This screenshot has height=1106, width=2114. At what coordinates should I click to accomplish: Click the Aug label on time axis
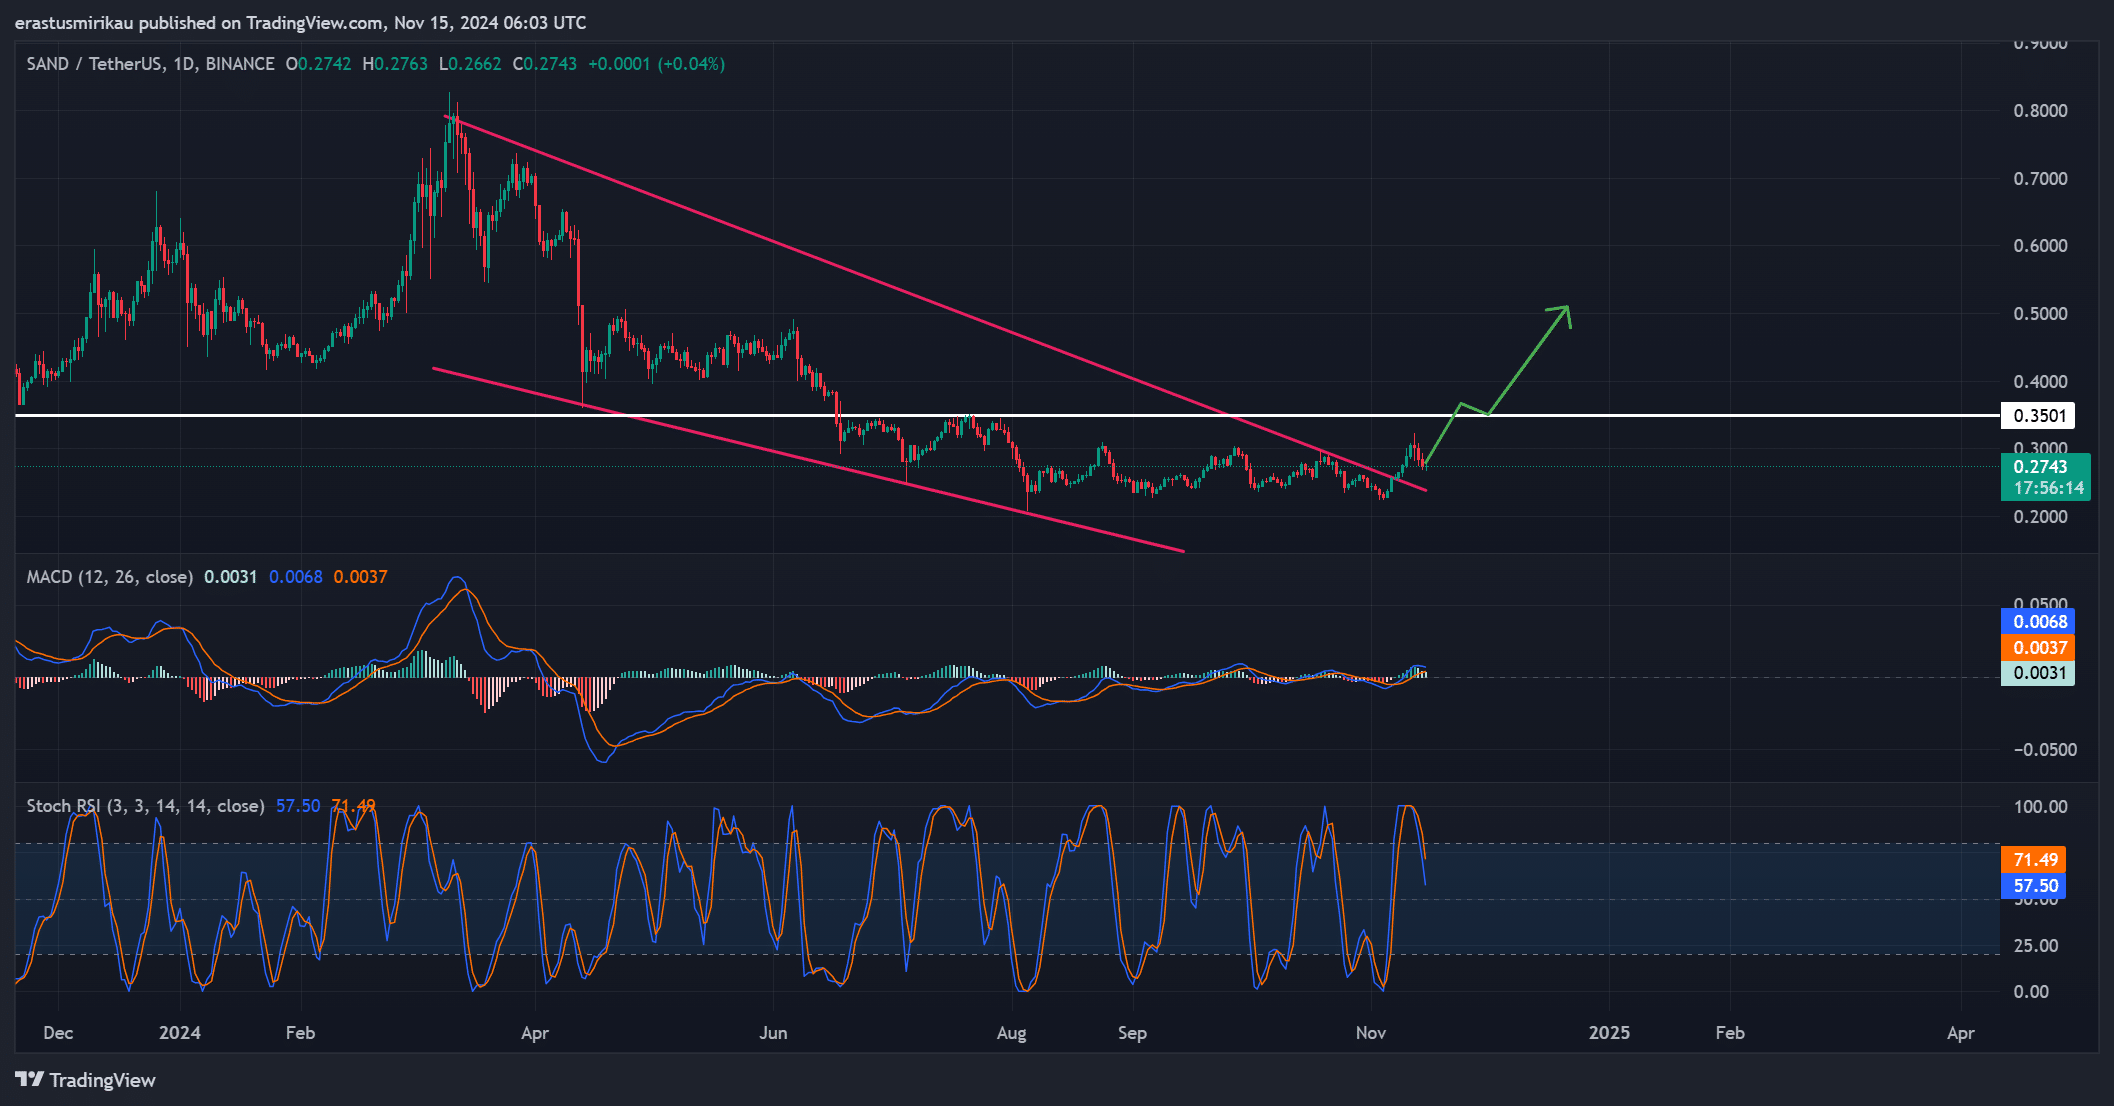coord(1011,1033)
